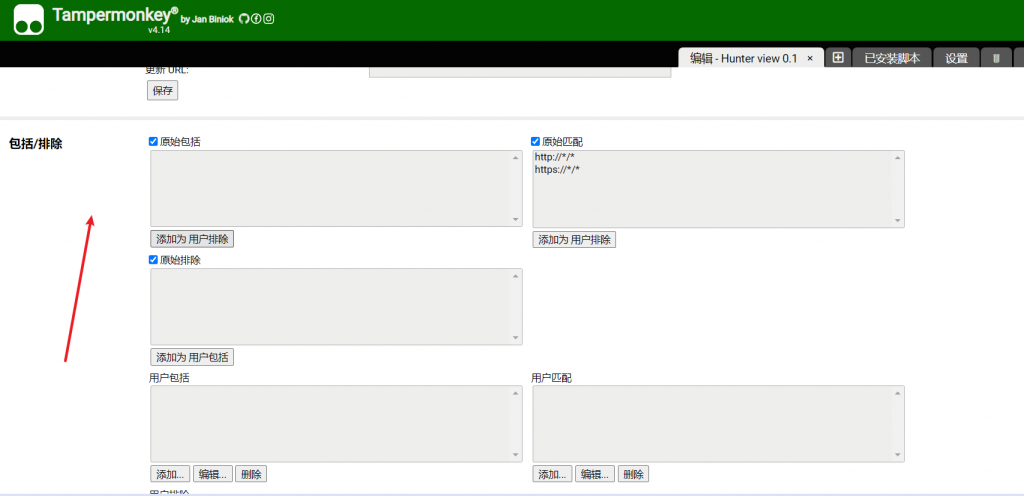This screenshot has width=1024, height=496.
Task: Click scroll-up arrow of 原始匹配 box
Action: point(897,157)
